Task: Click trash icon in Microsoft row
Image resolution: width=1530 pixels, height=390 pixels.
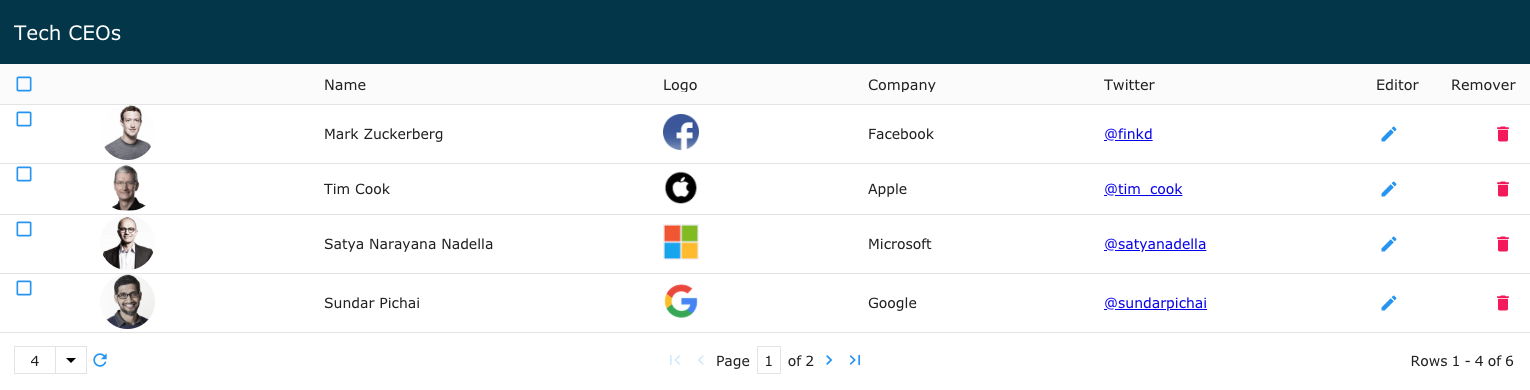Action: click(1502, 244)
